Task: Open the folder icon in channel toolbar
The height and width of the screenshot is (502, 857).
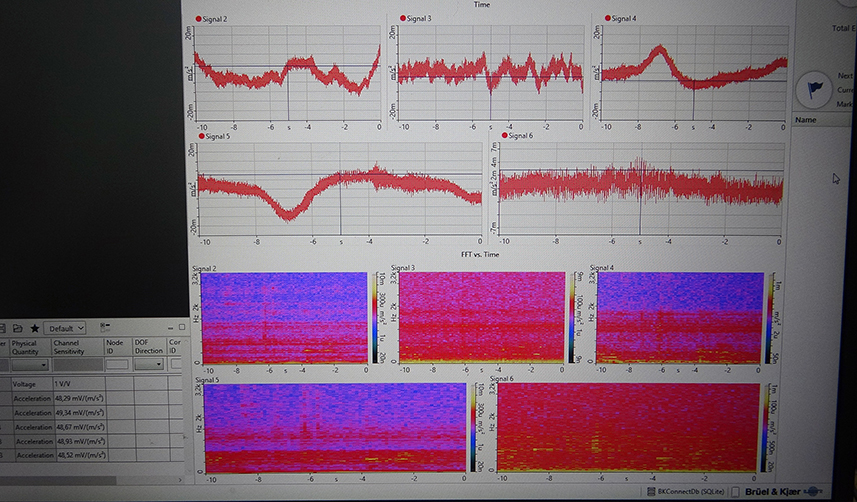Action: click(17, 328)
